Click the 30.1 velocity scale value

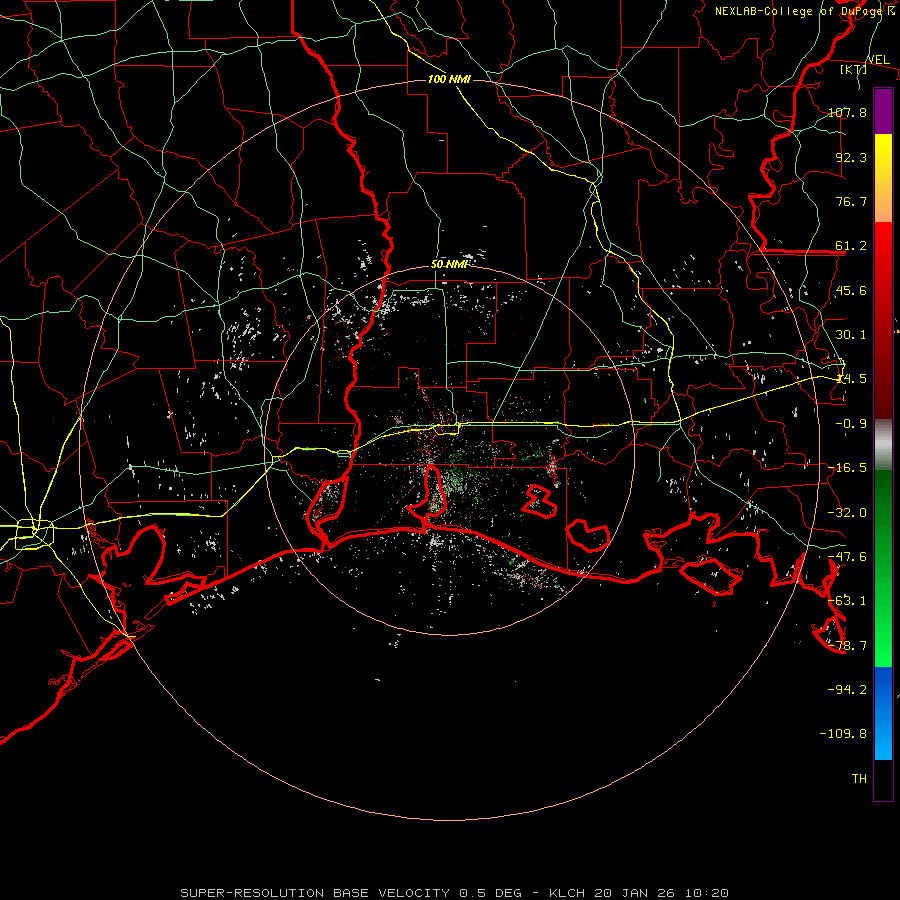[x=851, y=335]
